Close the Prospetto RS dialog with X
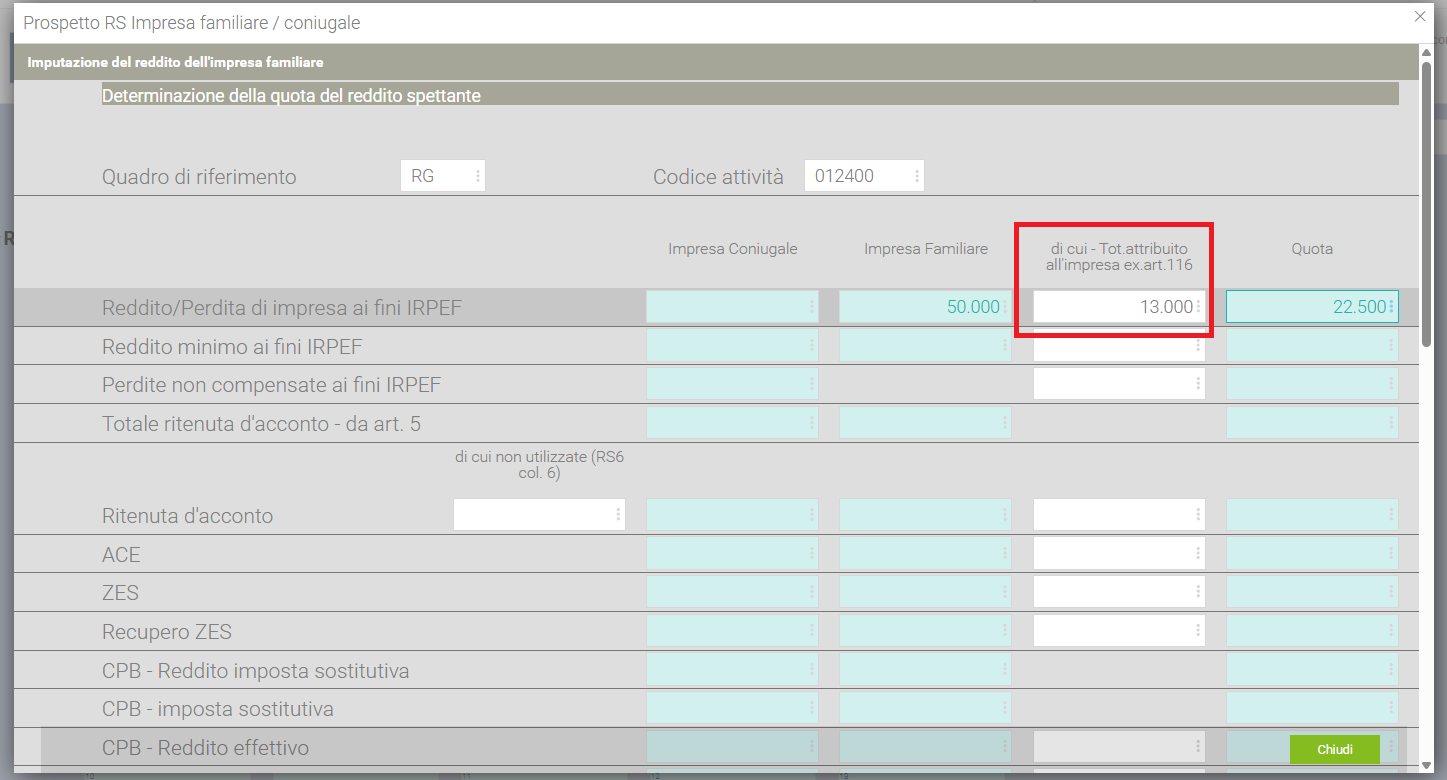This screenshot has height=780, width=1447. [x=1420, y=17]
